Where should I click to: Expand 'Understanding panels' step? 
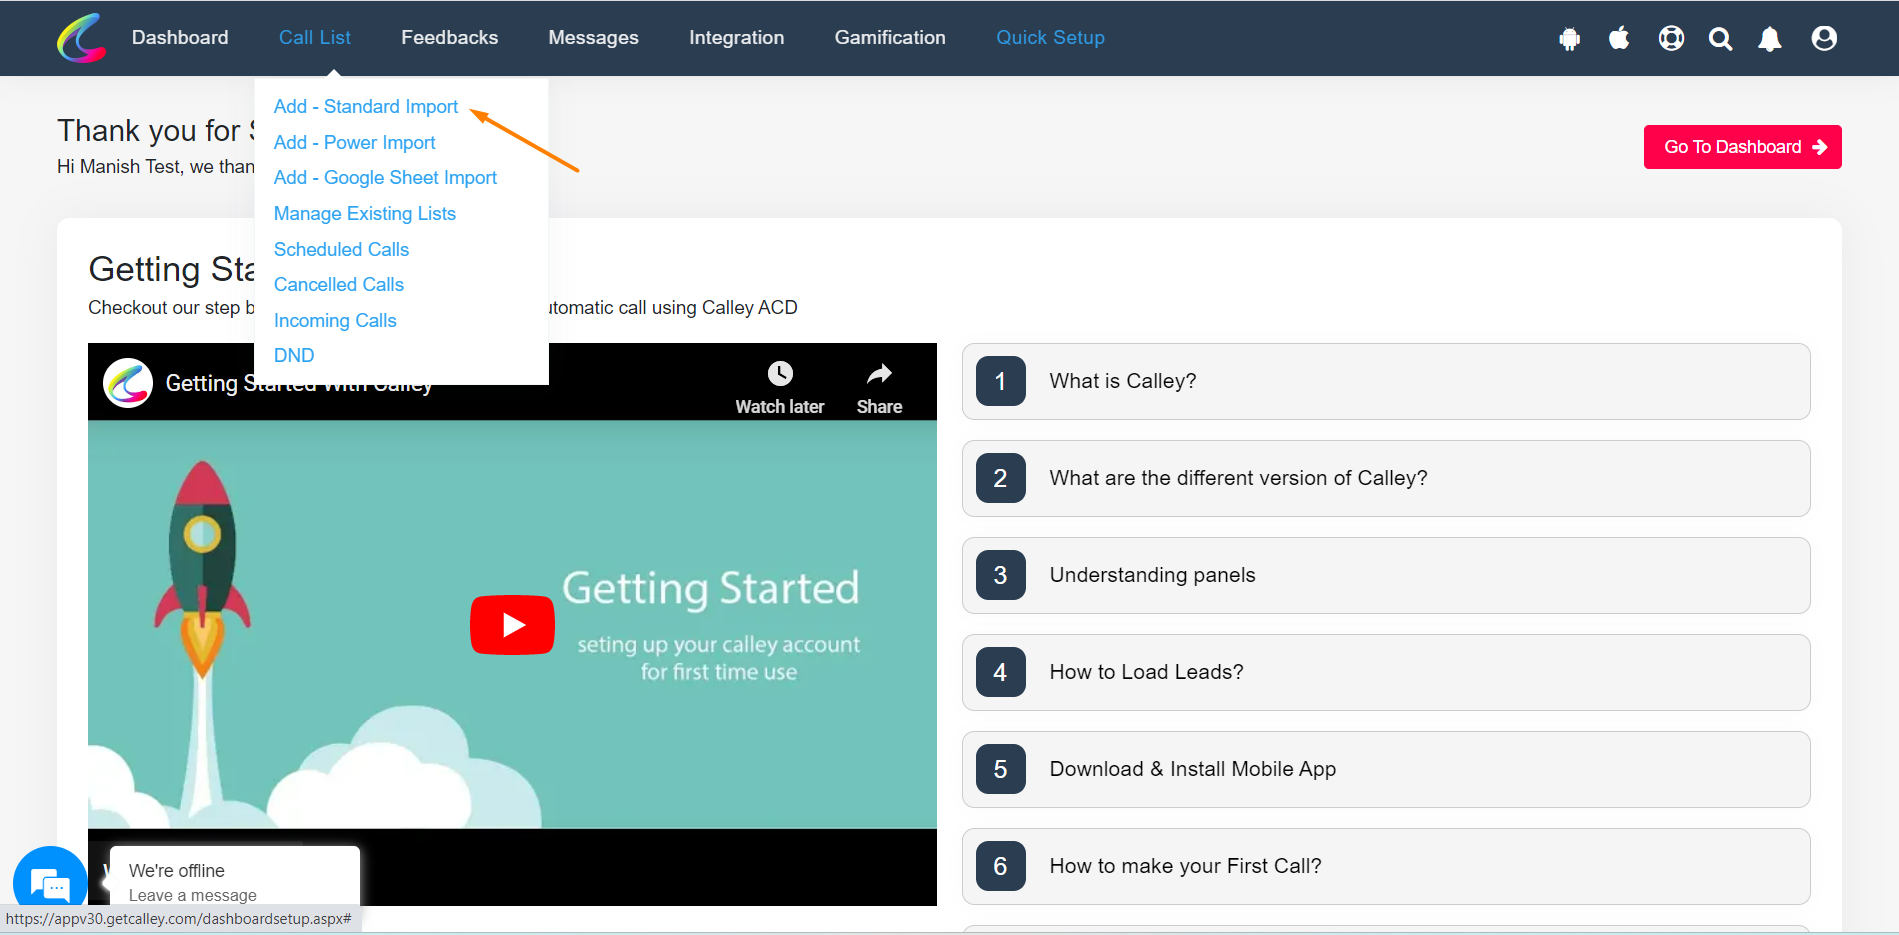pyautogui.click(x=1386, y=575)
